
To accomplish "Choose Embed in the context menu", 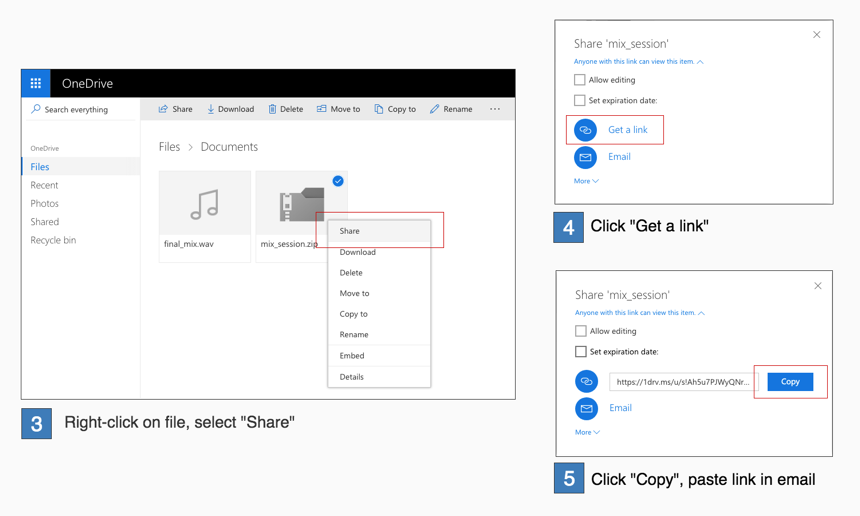I will (352, 356).
